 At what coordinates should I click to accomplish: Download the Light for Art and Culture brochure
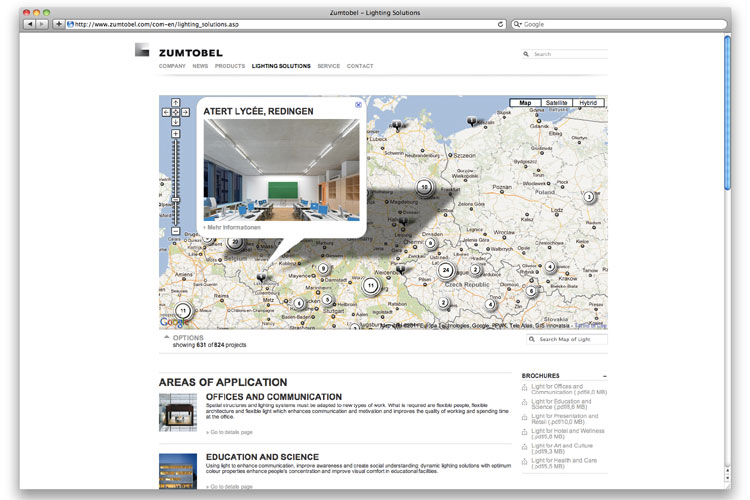point(562,448)
